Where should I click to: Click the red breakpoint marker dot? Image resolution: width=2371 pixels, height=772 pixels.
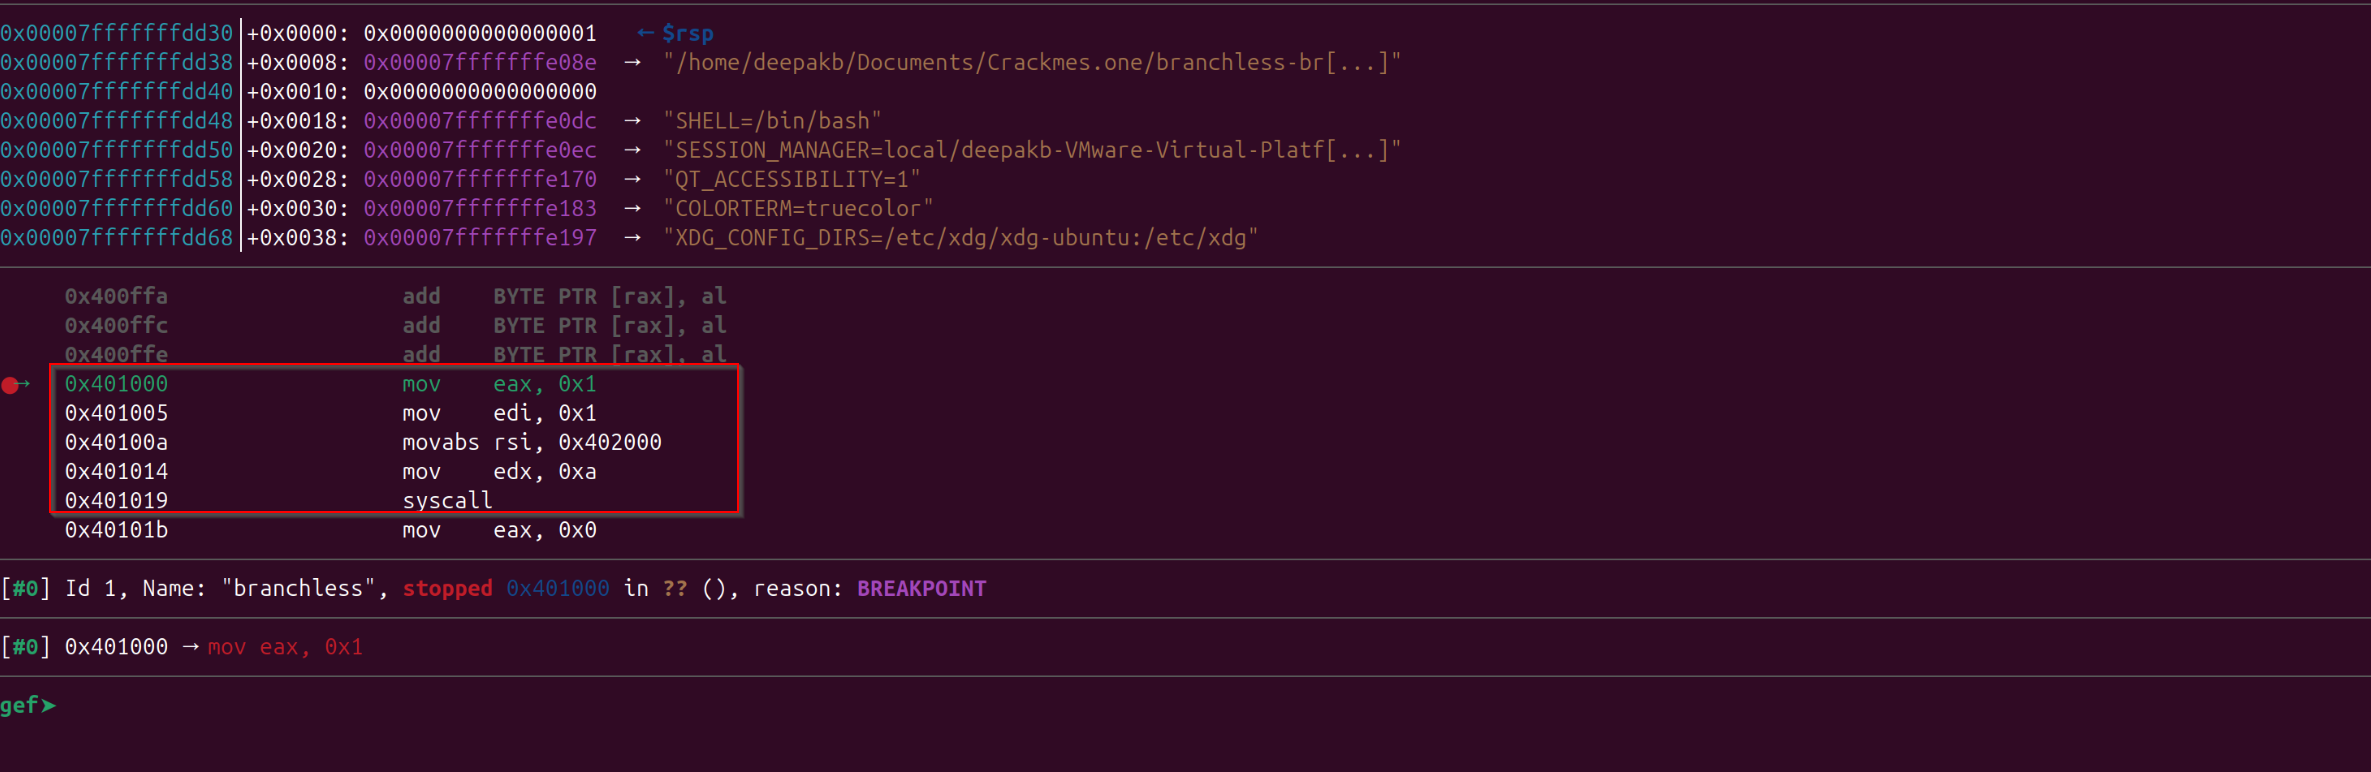pyautogui.click(x=10, y=385)
